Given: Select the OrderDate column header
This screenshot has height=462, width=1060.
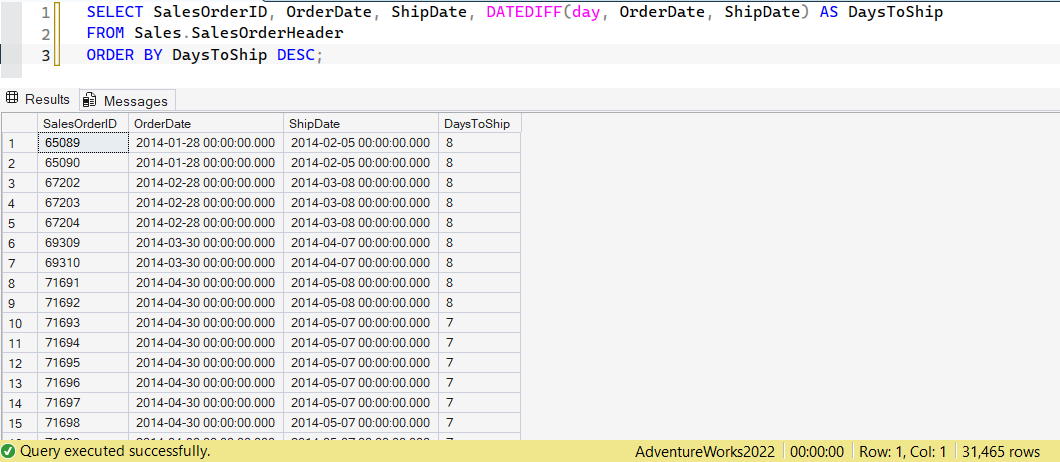Looking at the screenshot, I should coord(206,123).
